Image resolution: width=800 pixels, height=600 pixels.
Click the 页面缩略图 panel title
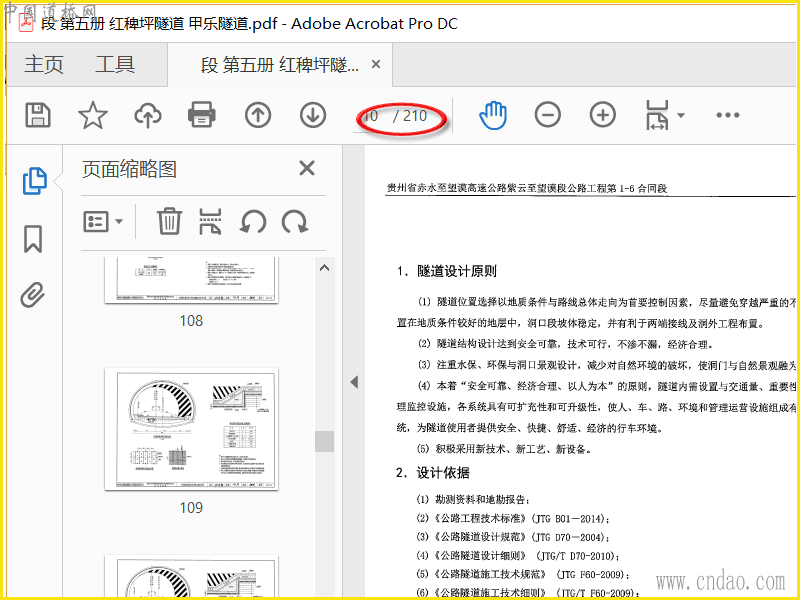tap(130, 169)
